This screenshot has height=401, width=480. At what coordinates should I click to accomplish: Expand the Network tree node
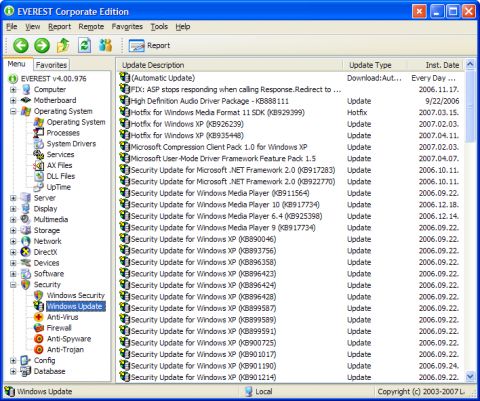tap(13, 241)
